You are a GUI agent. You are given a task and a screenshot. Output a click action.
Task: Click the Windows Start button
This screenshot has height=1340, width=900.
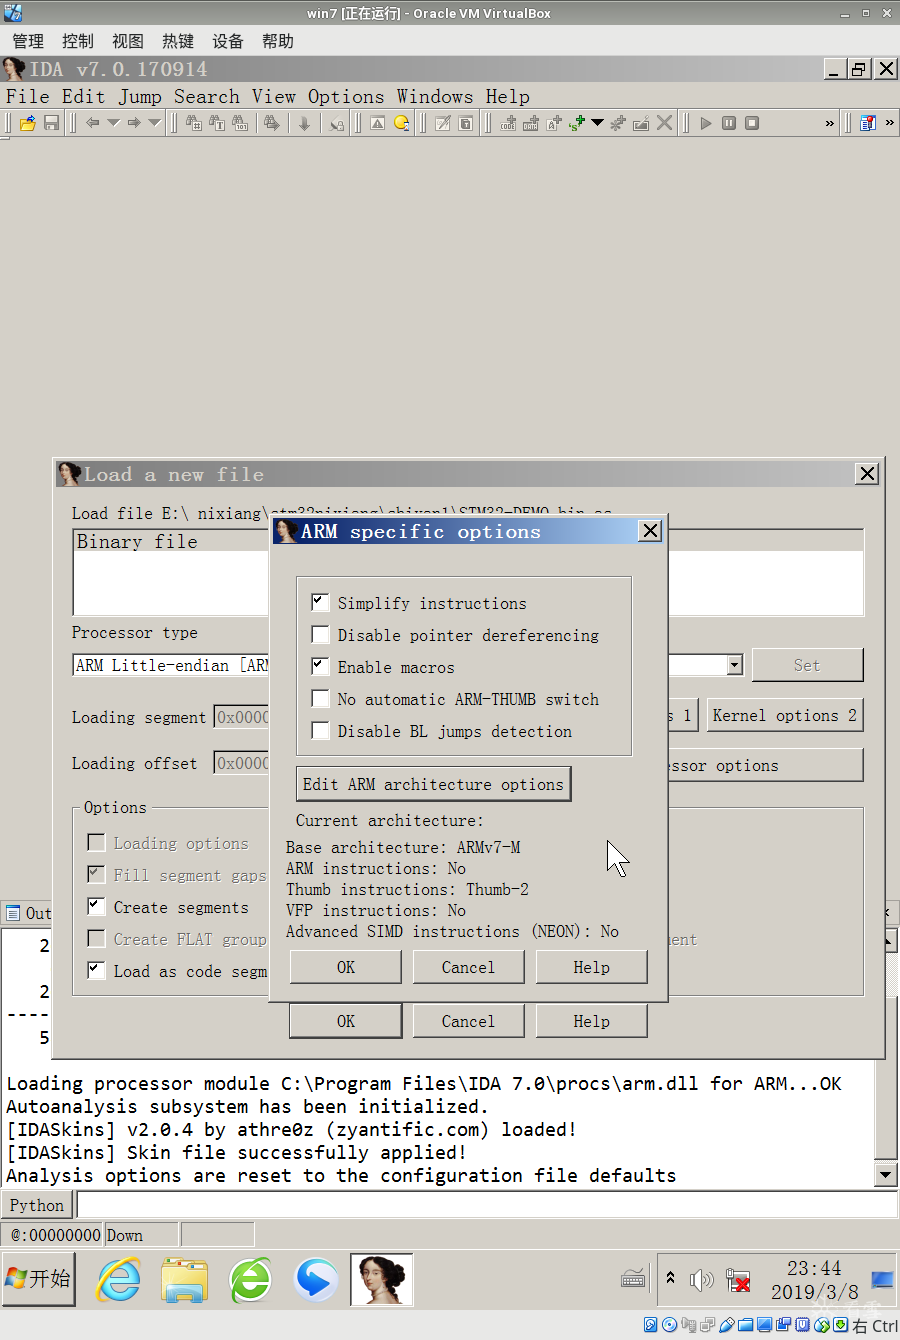38,1279
